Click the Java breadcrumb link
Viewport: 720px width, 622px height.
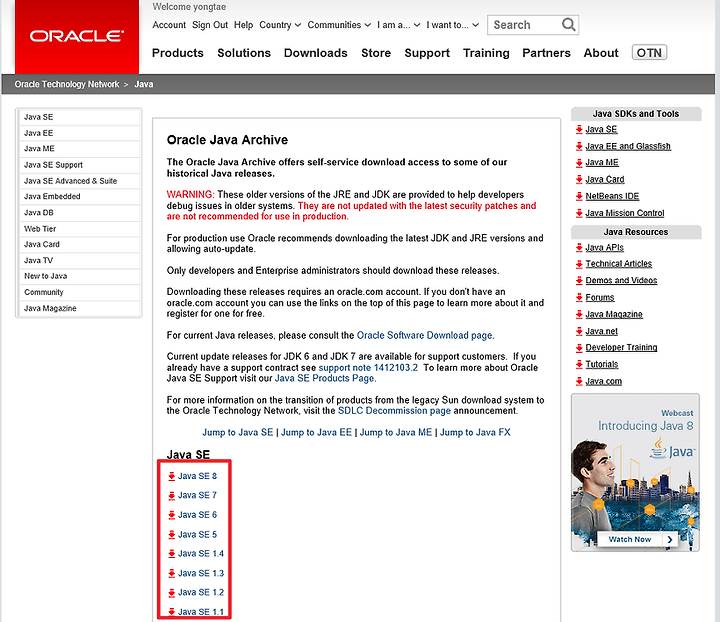[x=144, y=84]
